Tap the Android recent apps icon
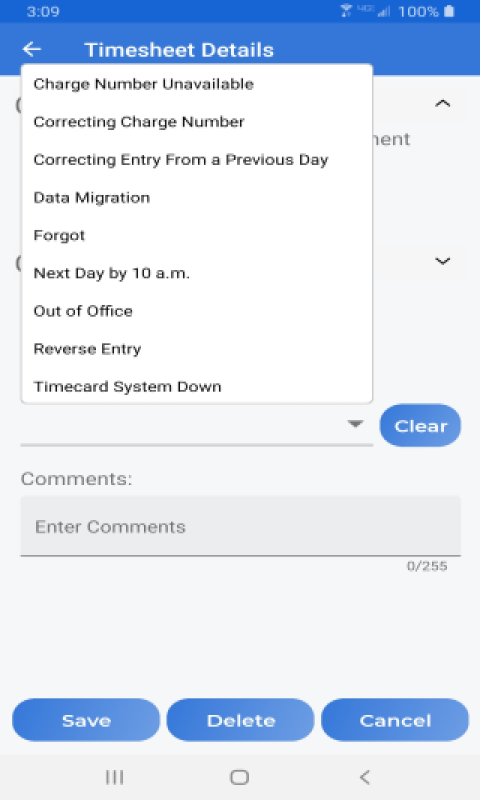 [114, 777]
